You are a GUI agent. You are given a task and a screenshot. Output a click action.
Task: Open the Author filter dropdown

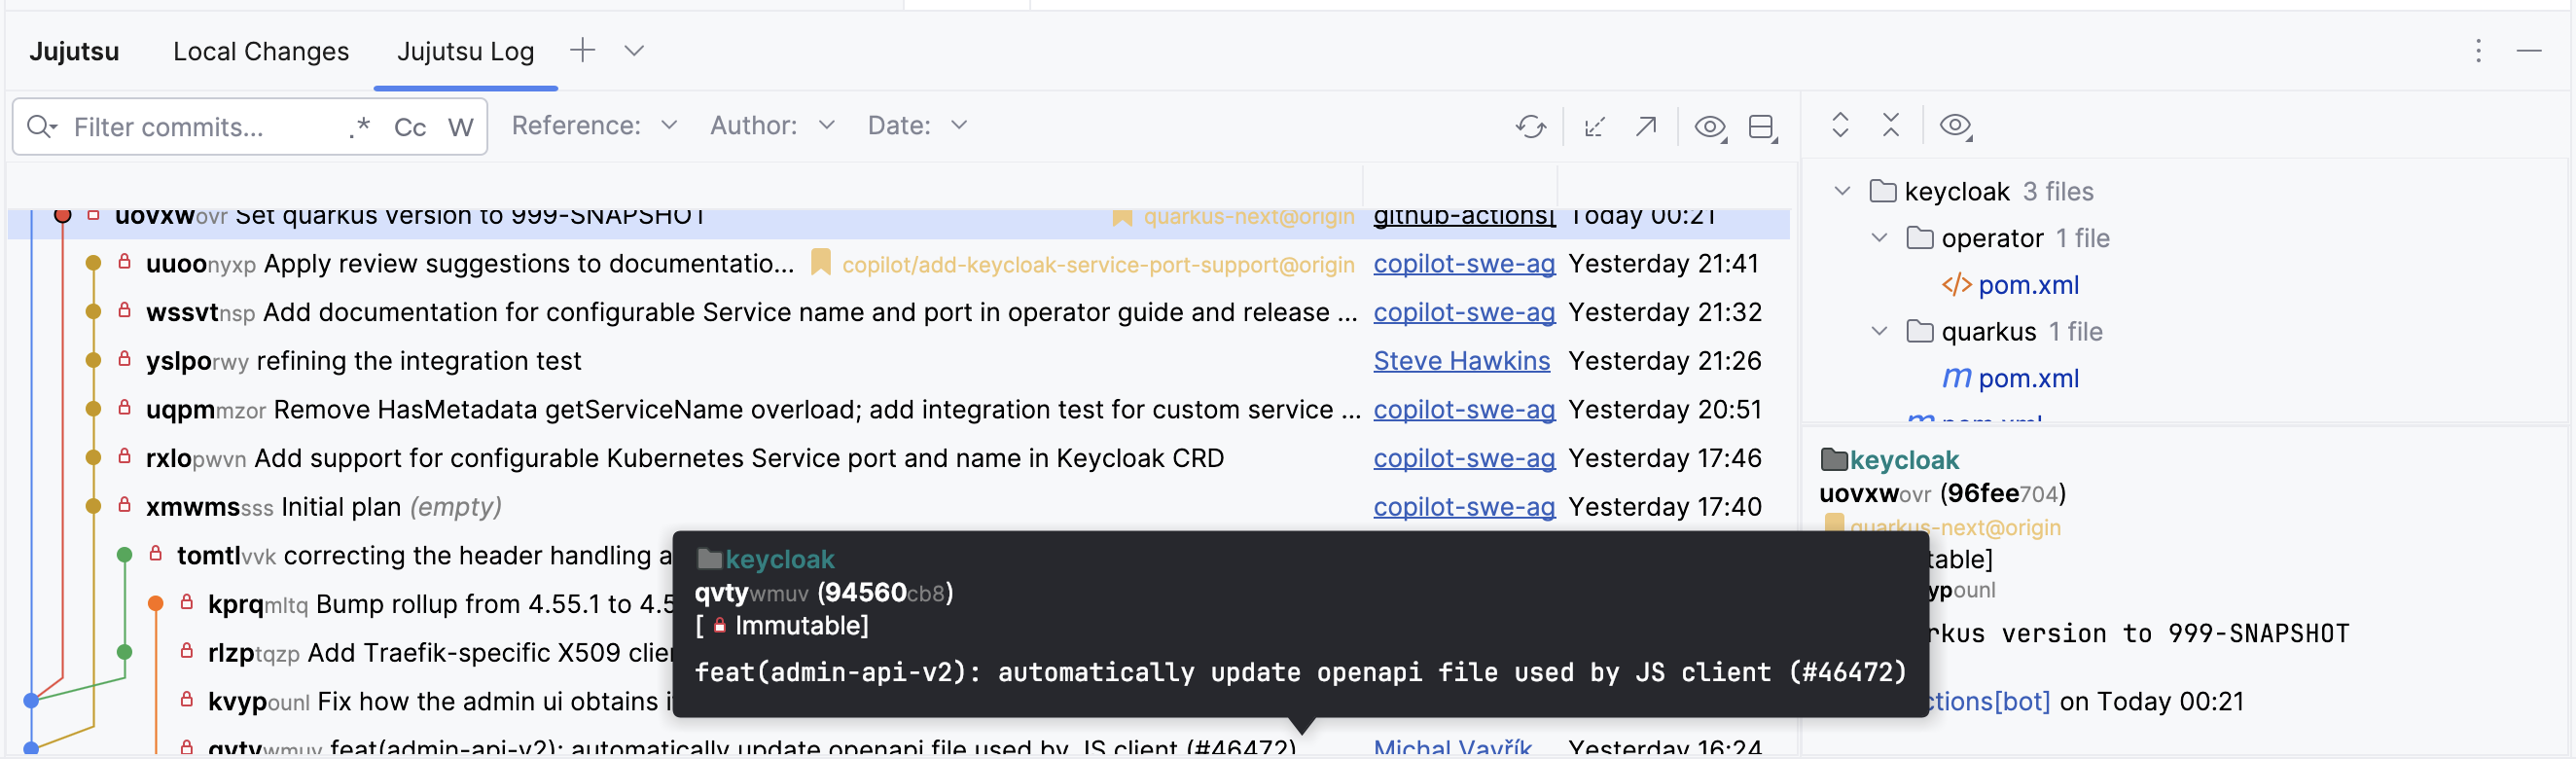(772, 125)
